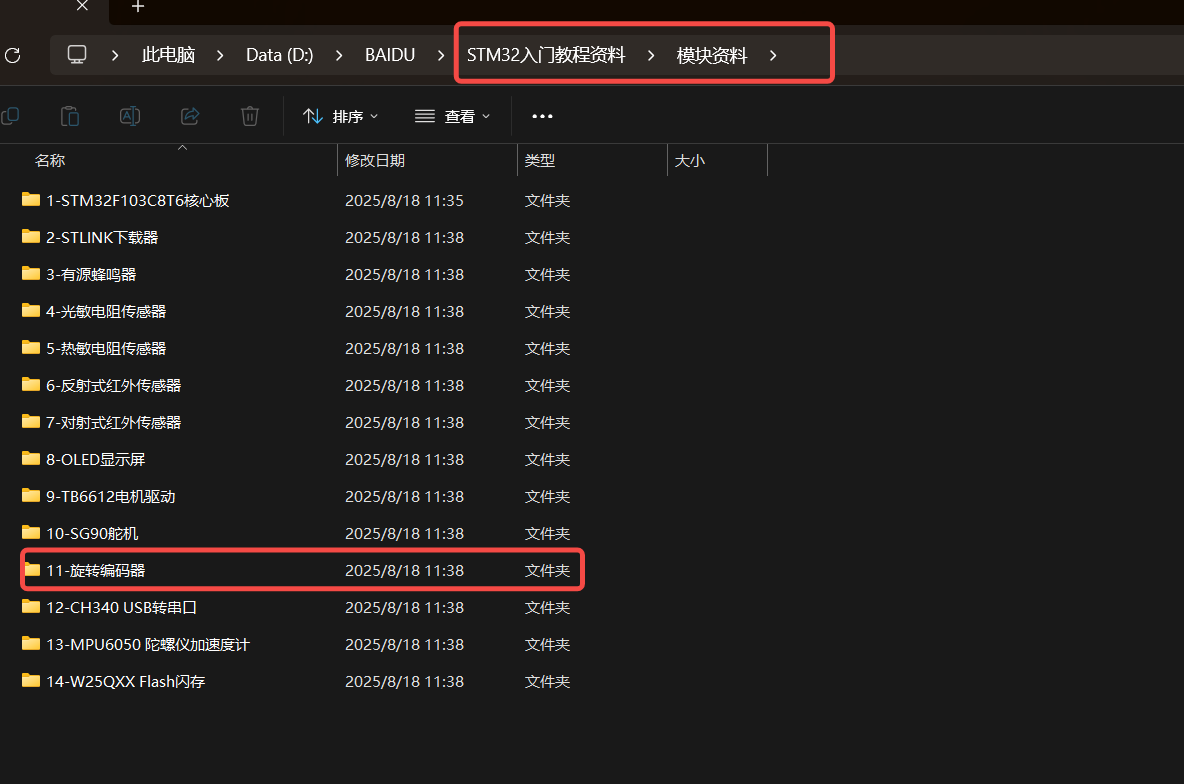Image resolution: width=1184 pixels, height=784 pixels.
Task: Click the delete trash can icon
Action: 250,116
